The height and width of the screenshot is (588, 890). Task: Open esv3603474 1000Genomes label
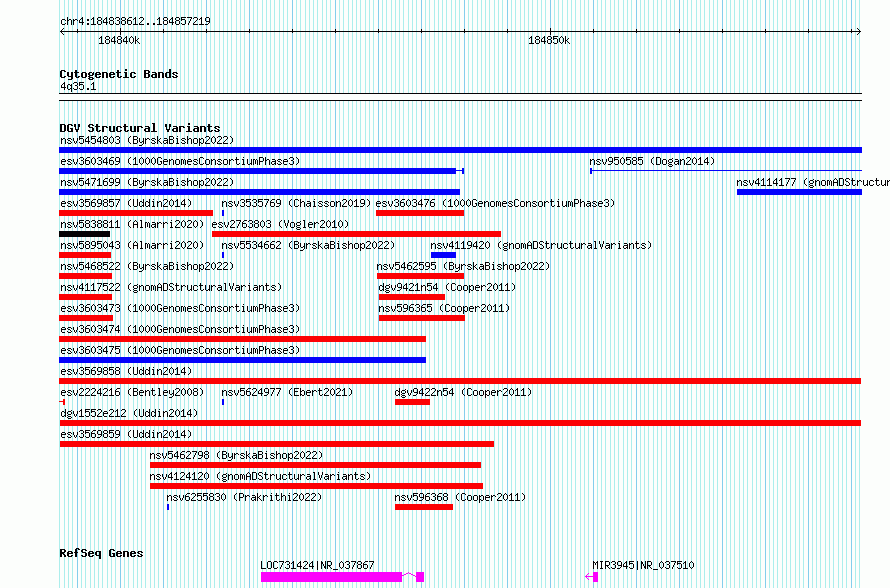tap(180, 329)
